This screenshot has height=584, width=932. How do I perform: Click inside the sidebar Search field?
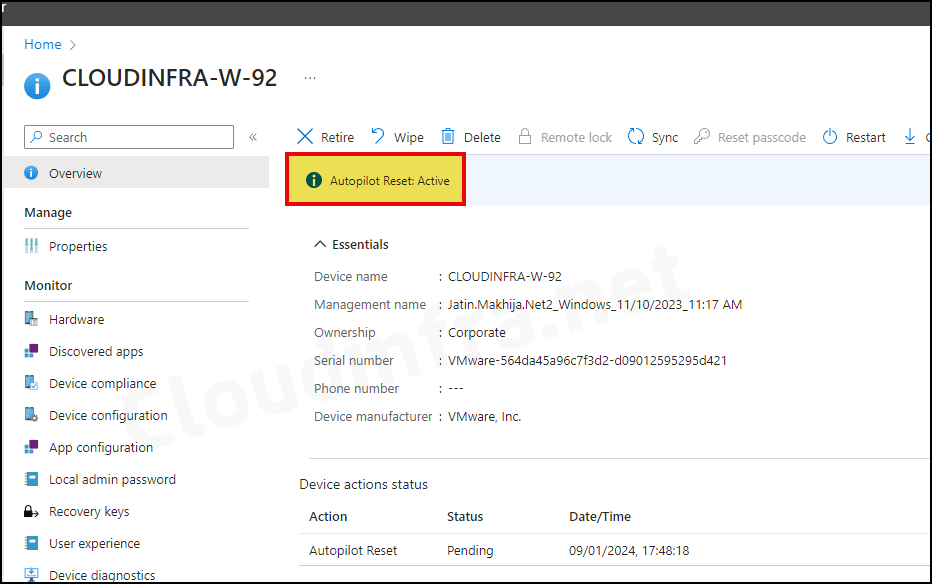(128, 136)
